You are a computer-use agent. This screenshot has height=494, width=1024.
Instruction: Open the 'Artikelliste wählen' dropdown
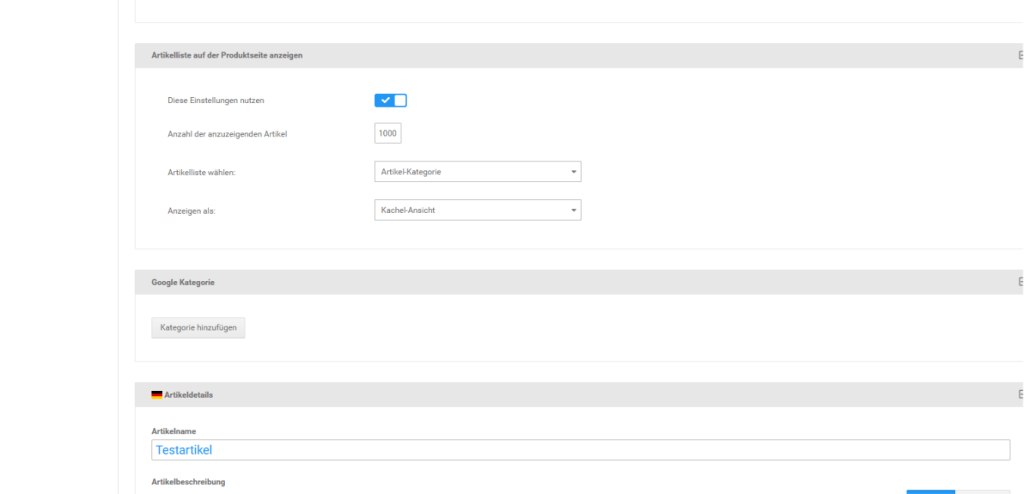click(x=477, y=172)
